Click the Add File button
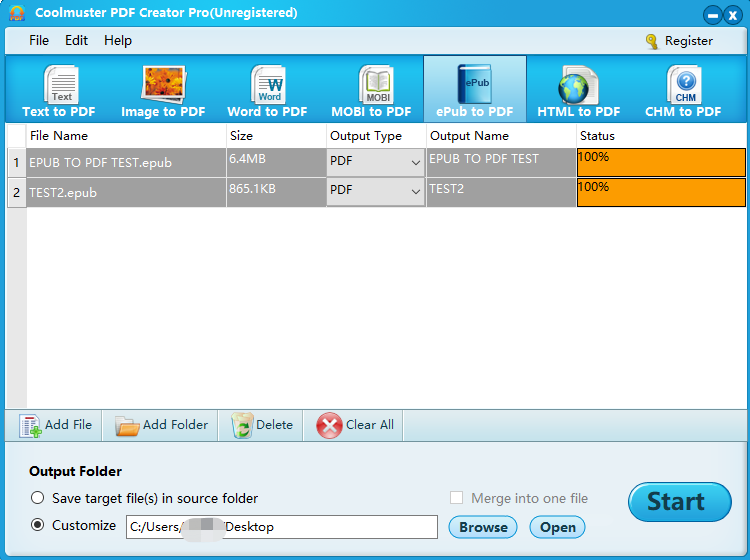This screenshot has width=750, height=560. (x=55, y=425)
